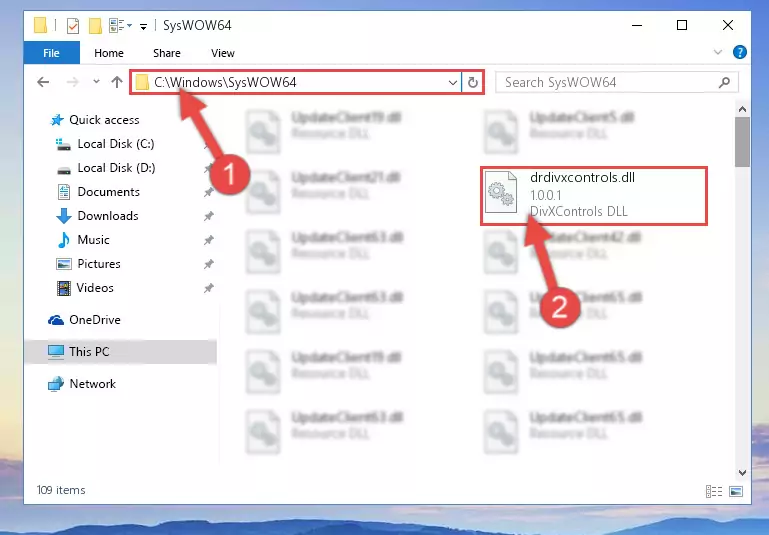
Task: Click the pin icon beside Videos
Action: coord(208,288)
